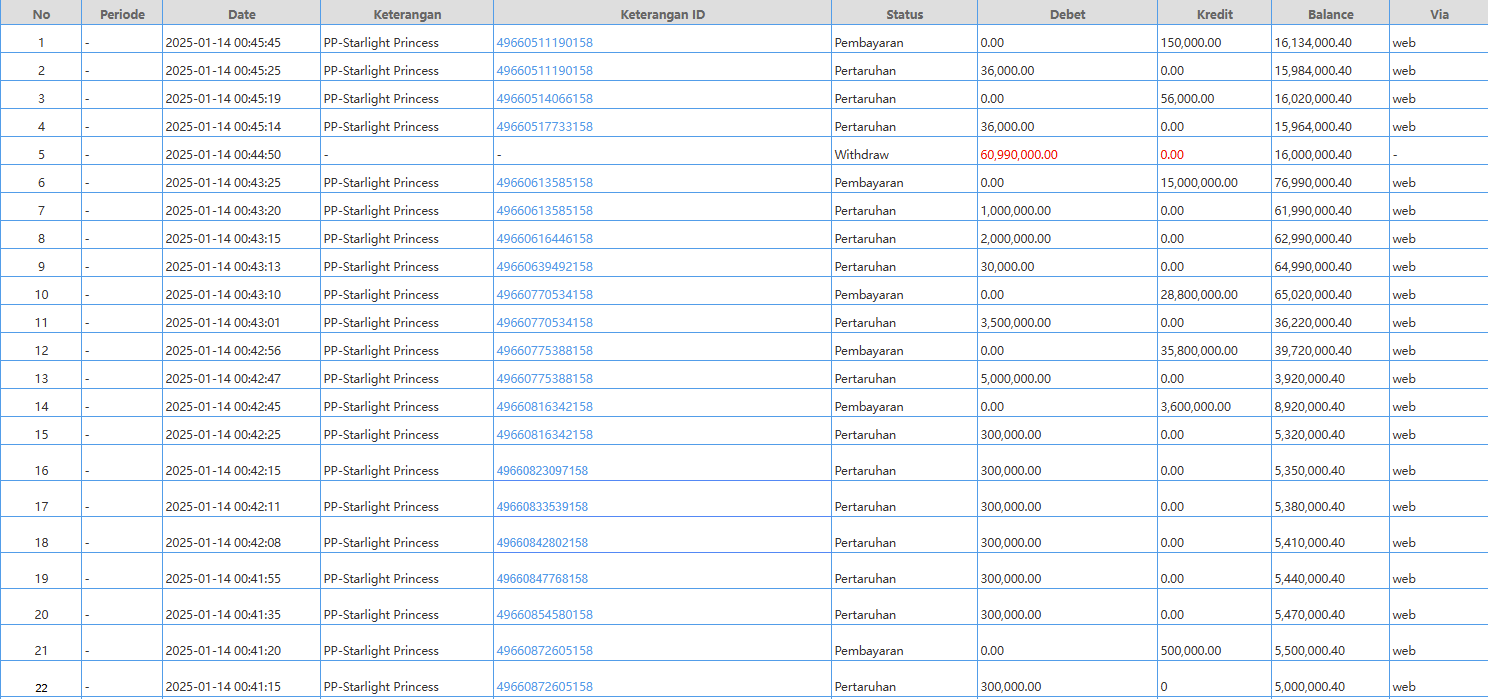
Task: Click the Kredit column header
Action: (1214, 15)
